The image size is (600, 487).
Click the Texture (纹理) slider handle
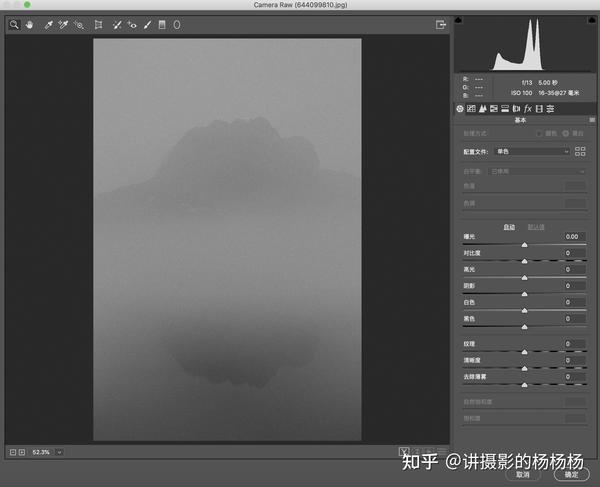pyautogui.click(x=525, y=352)
